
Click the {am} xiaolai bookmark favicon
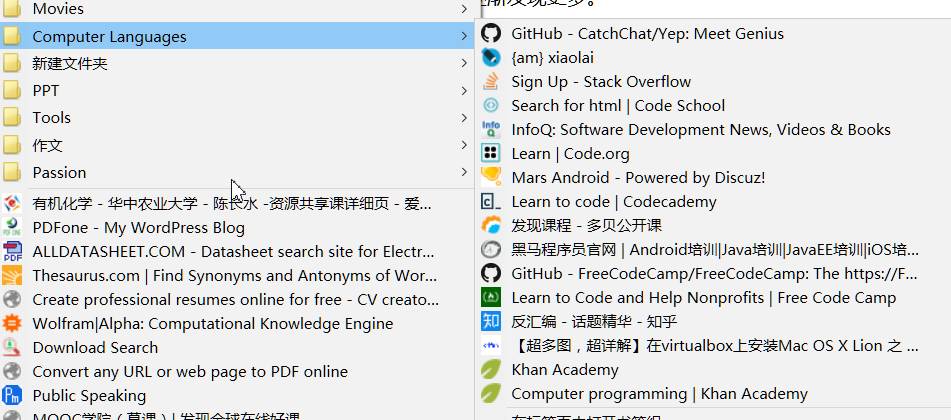[491, 58]
